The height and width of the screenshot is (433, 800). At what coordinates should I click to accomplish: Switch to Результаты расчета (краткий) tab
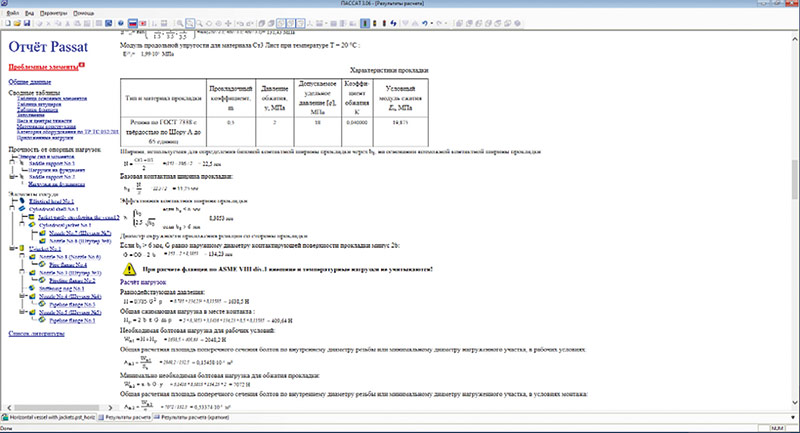[x=192, y=417]
